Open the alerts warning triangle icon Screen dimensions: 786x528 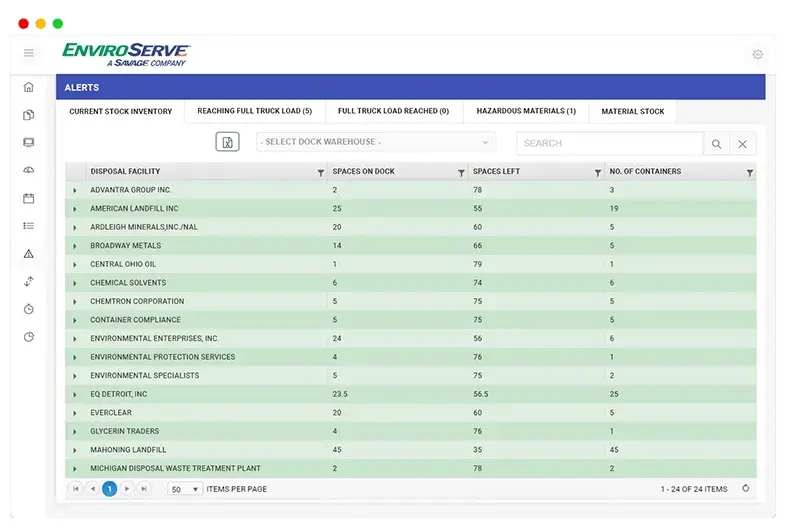[x=29, y=254]
